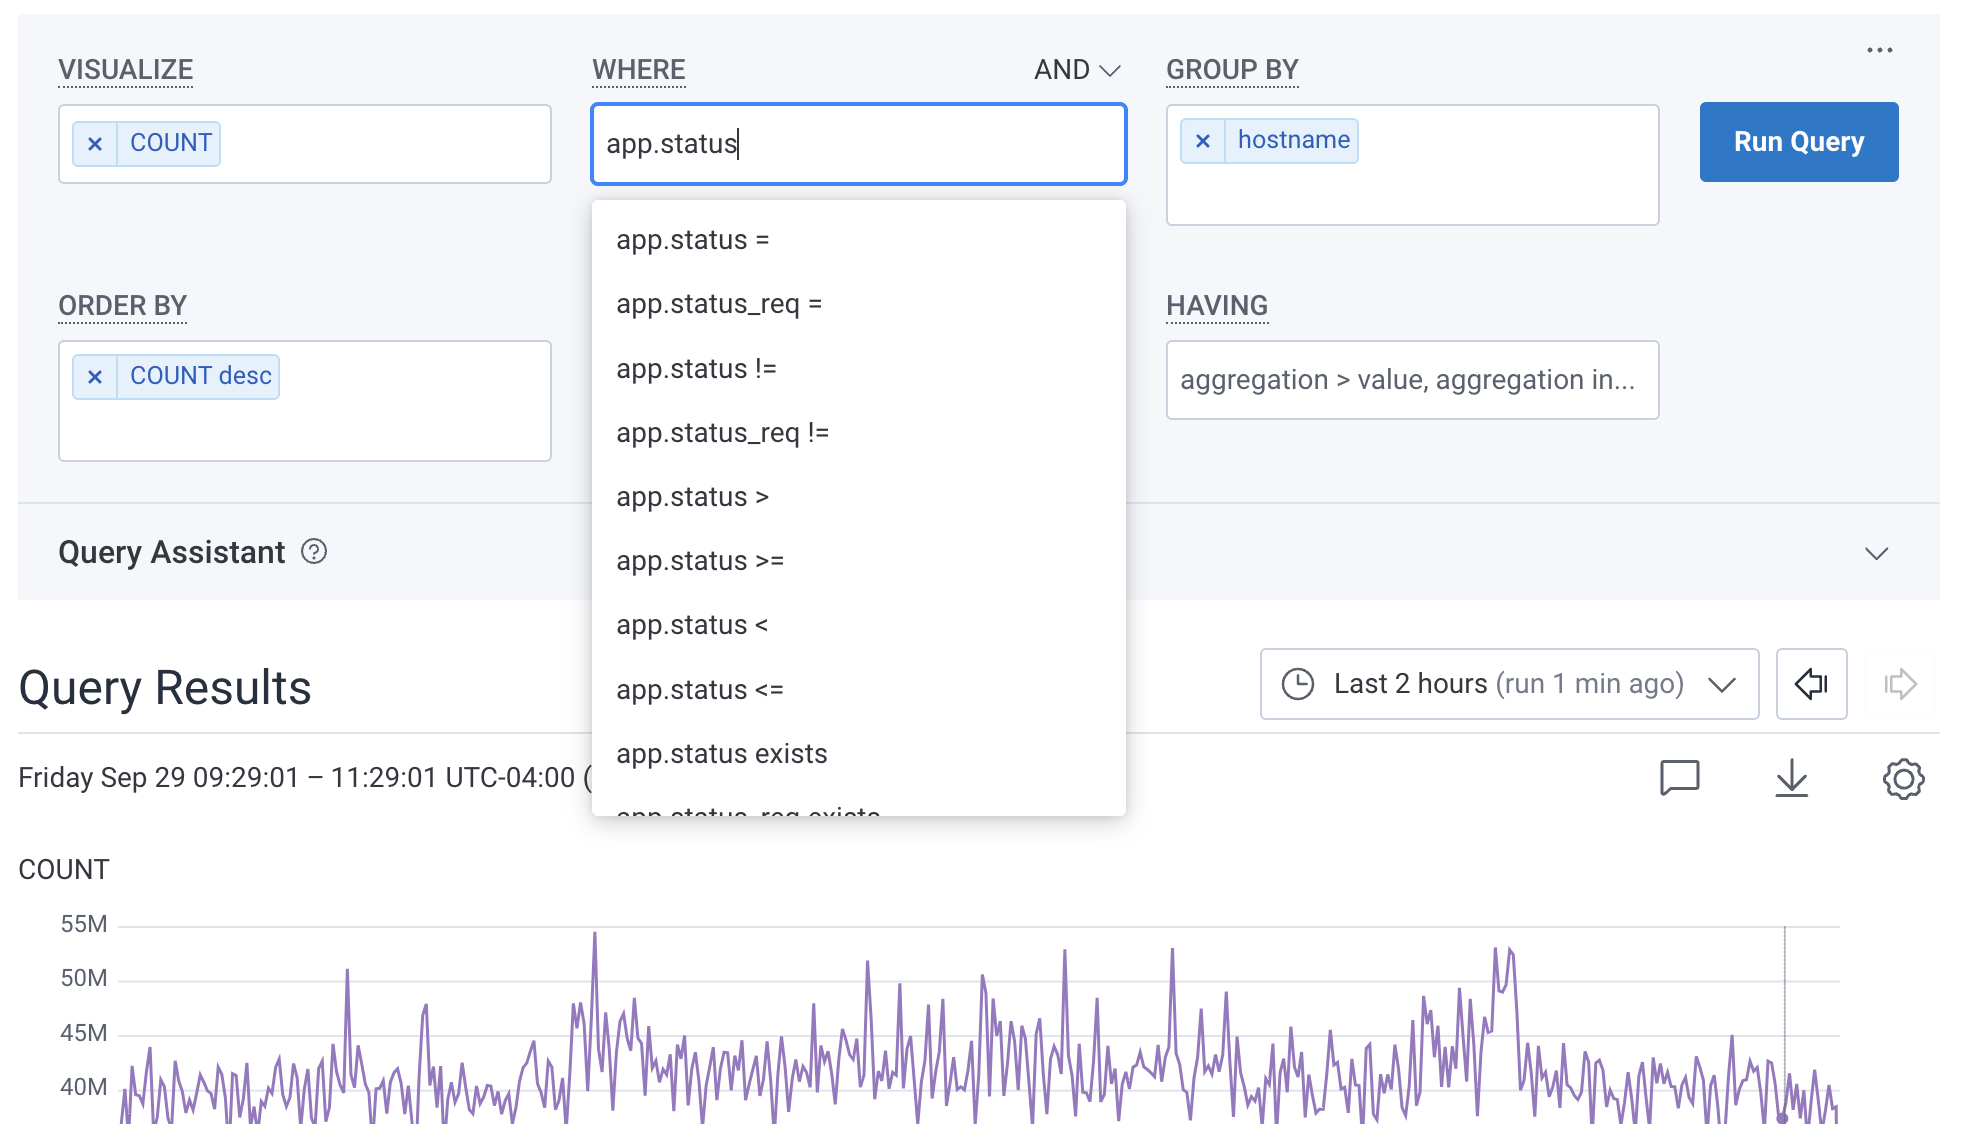Image resolution: width=1978 pixels, height=1124 pixels.
Task: Open the comments panel for query results
Action: 1681,779
